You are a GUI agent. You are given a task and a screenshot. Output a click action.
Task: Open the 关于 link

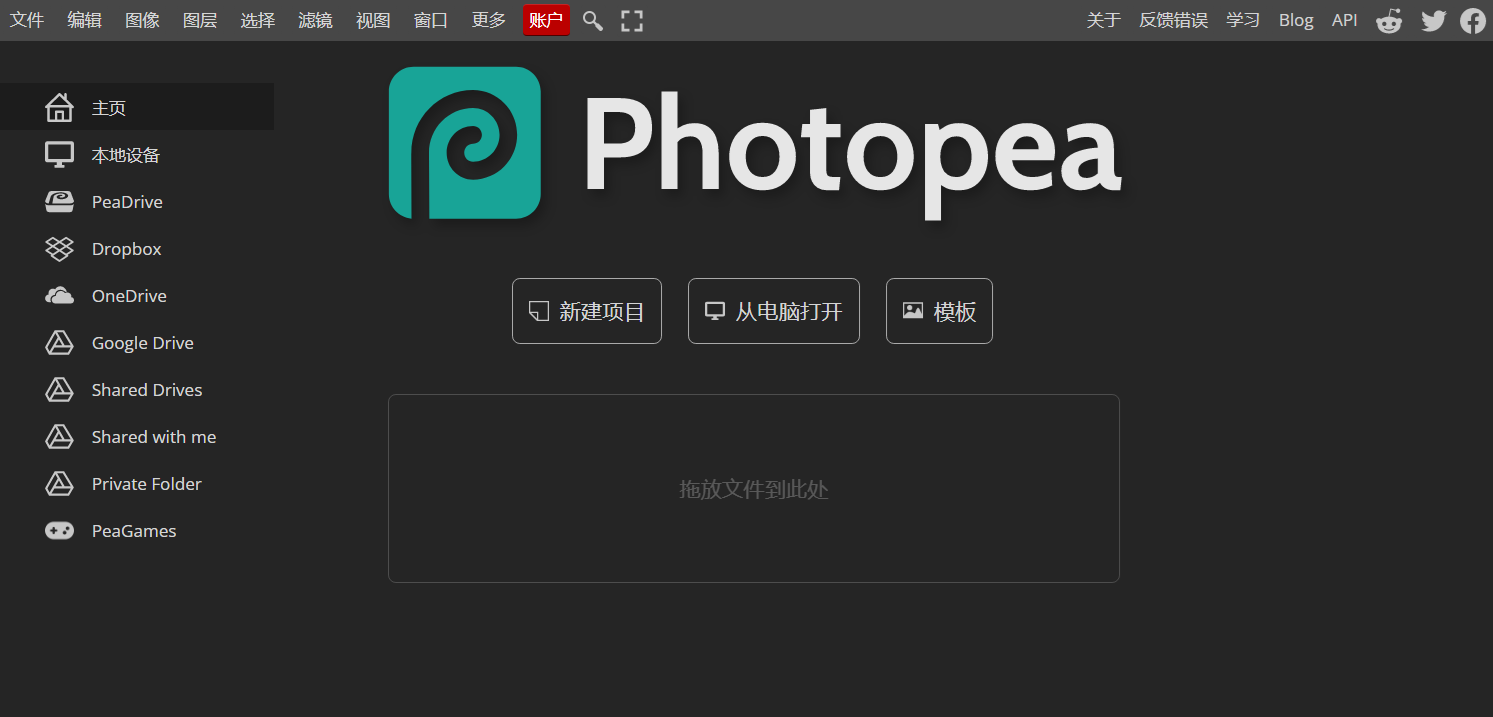coord(1104,20)
